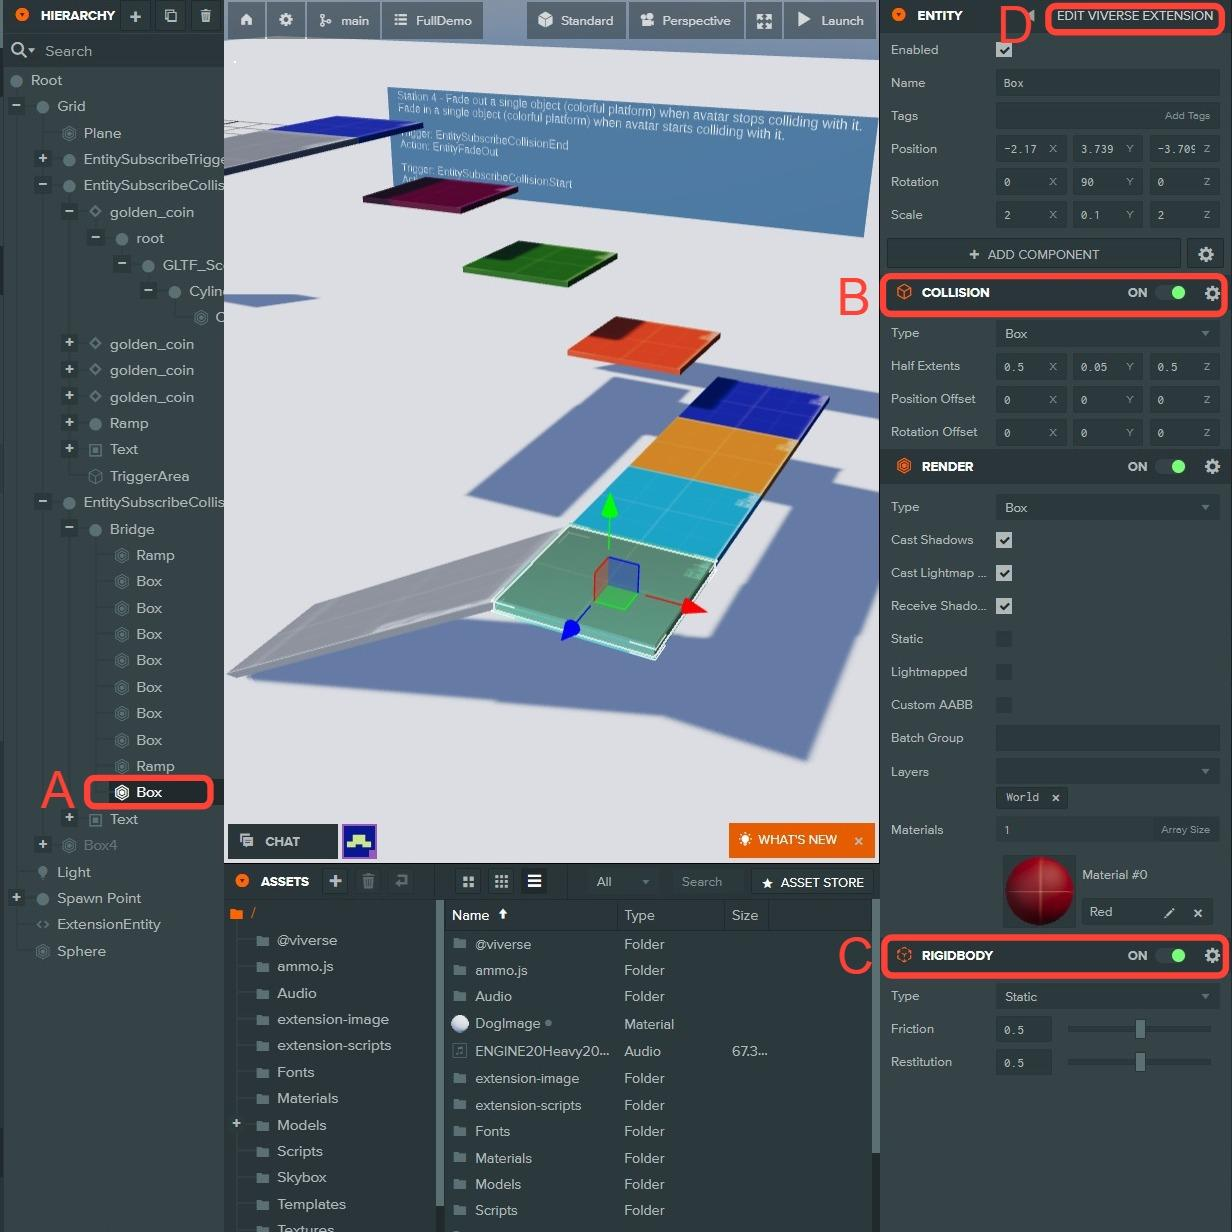Switch assets to large grid view

tap(468, 881)
